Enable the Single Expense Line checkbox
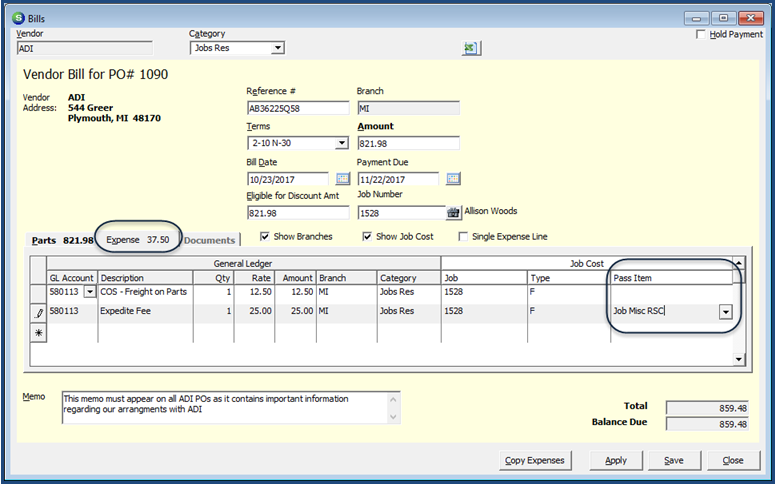The height and width of the screenshot is (484, 775). [463, 237]
